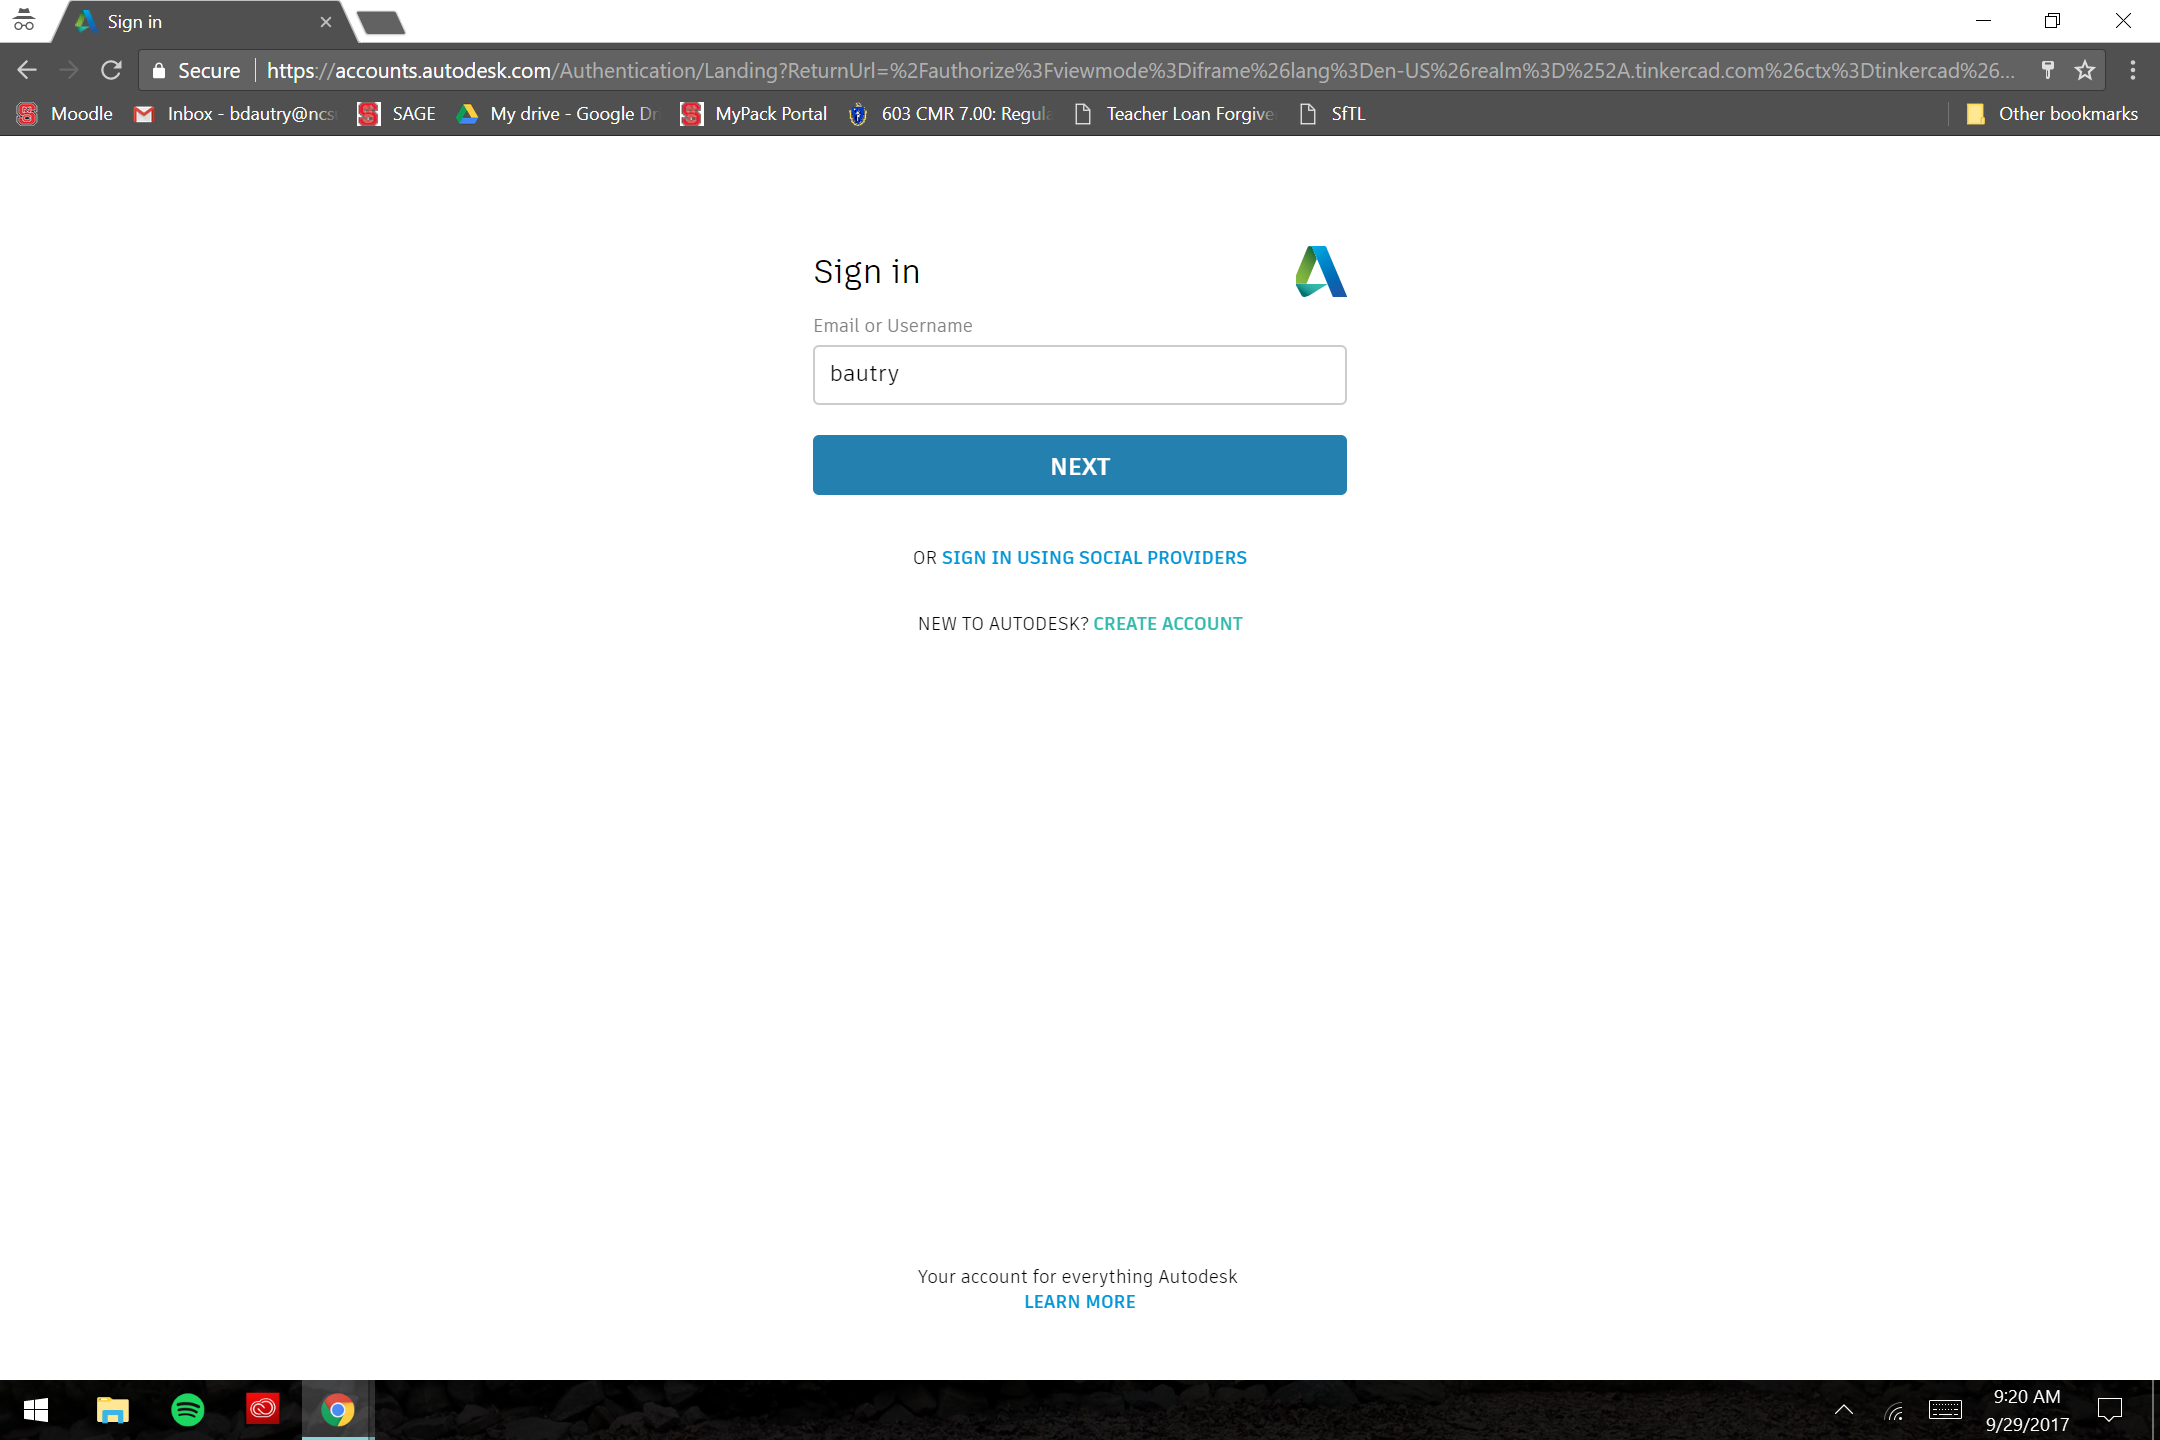This screenshot has height=1440, width=2160.
Task: Open the MyPack Portal bookmark
Action: 754,114
